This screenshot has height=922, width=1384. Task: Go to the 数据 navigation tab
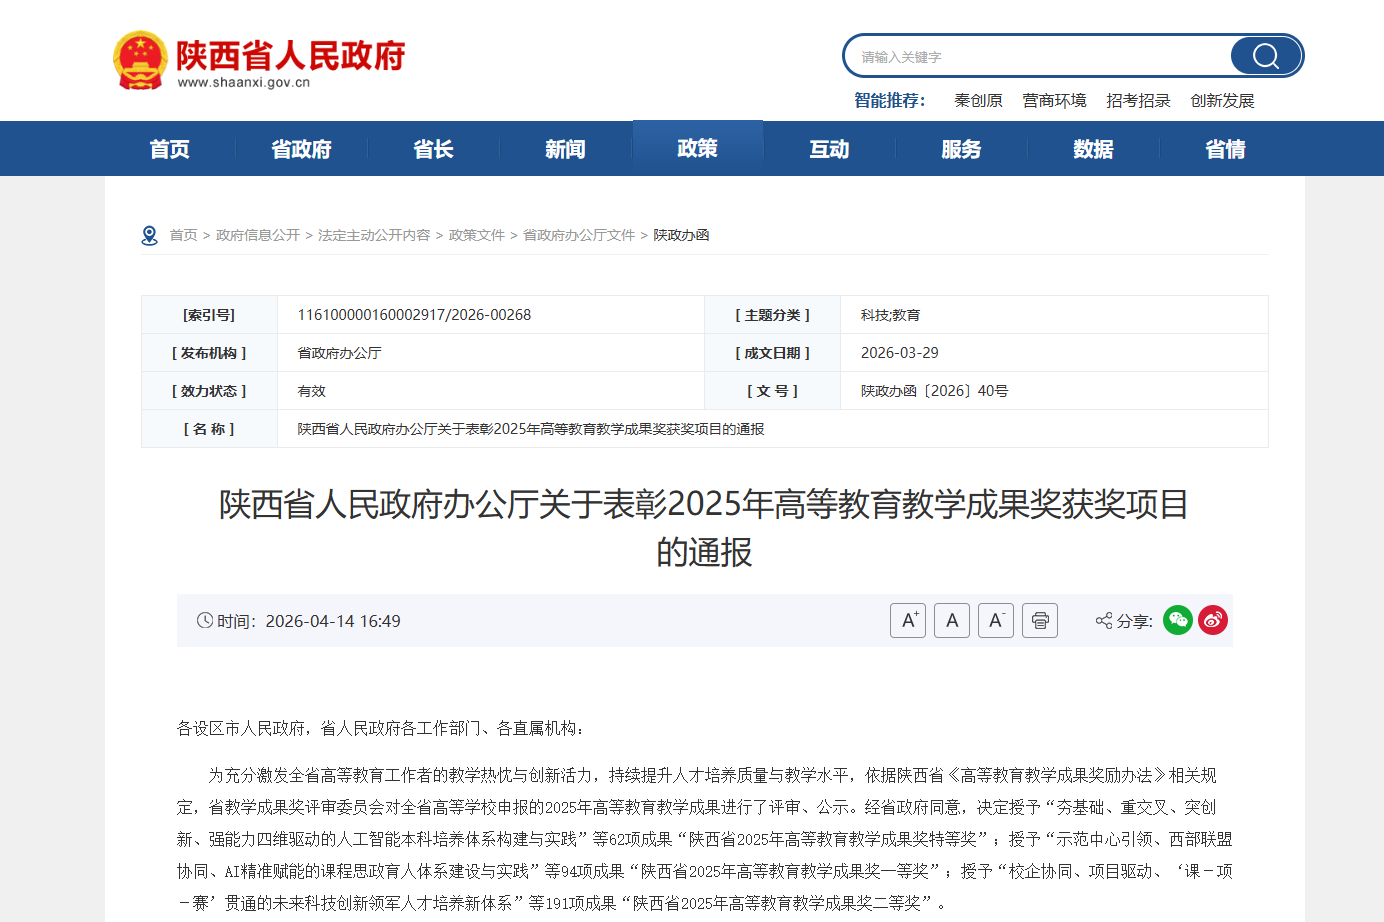click(1093, 149)
